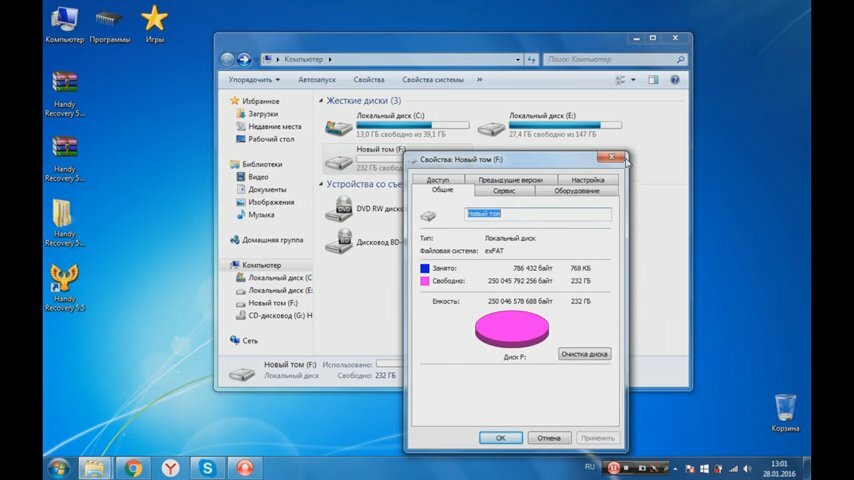Select Handy Recovery 5.5 shortcut with bird icon
The image size is (854, 480).
(64, 288)
